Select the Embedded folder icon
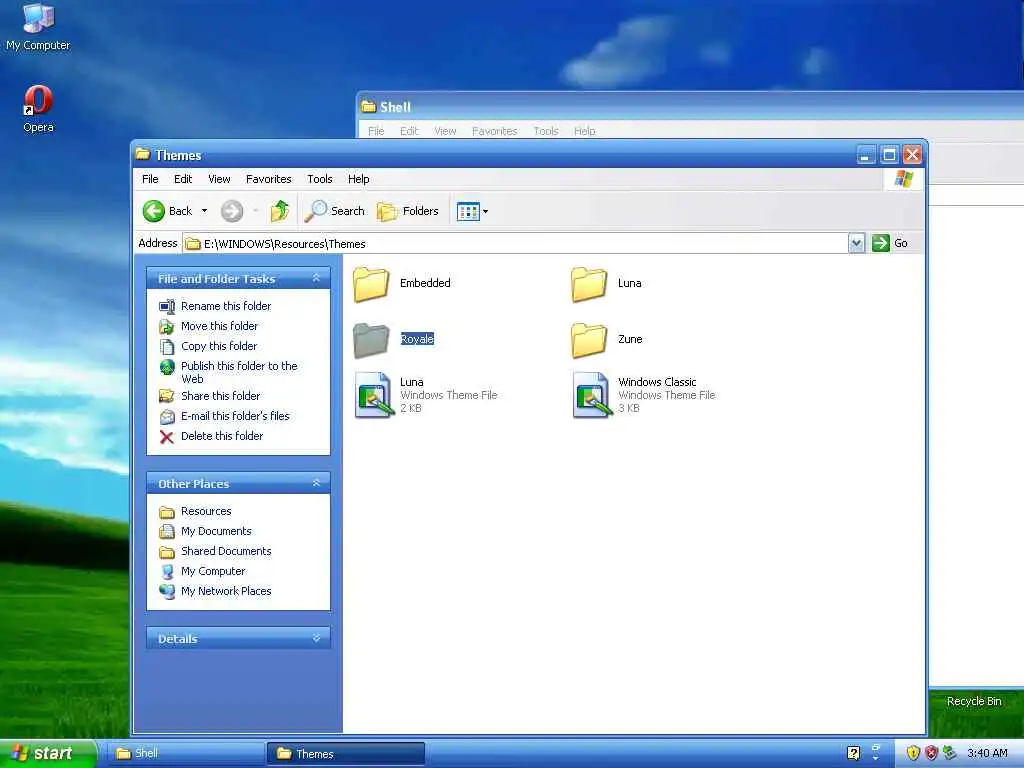1024x768 pixels. pos(371,283)
